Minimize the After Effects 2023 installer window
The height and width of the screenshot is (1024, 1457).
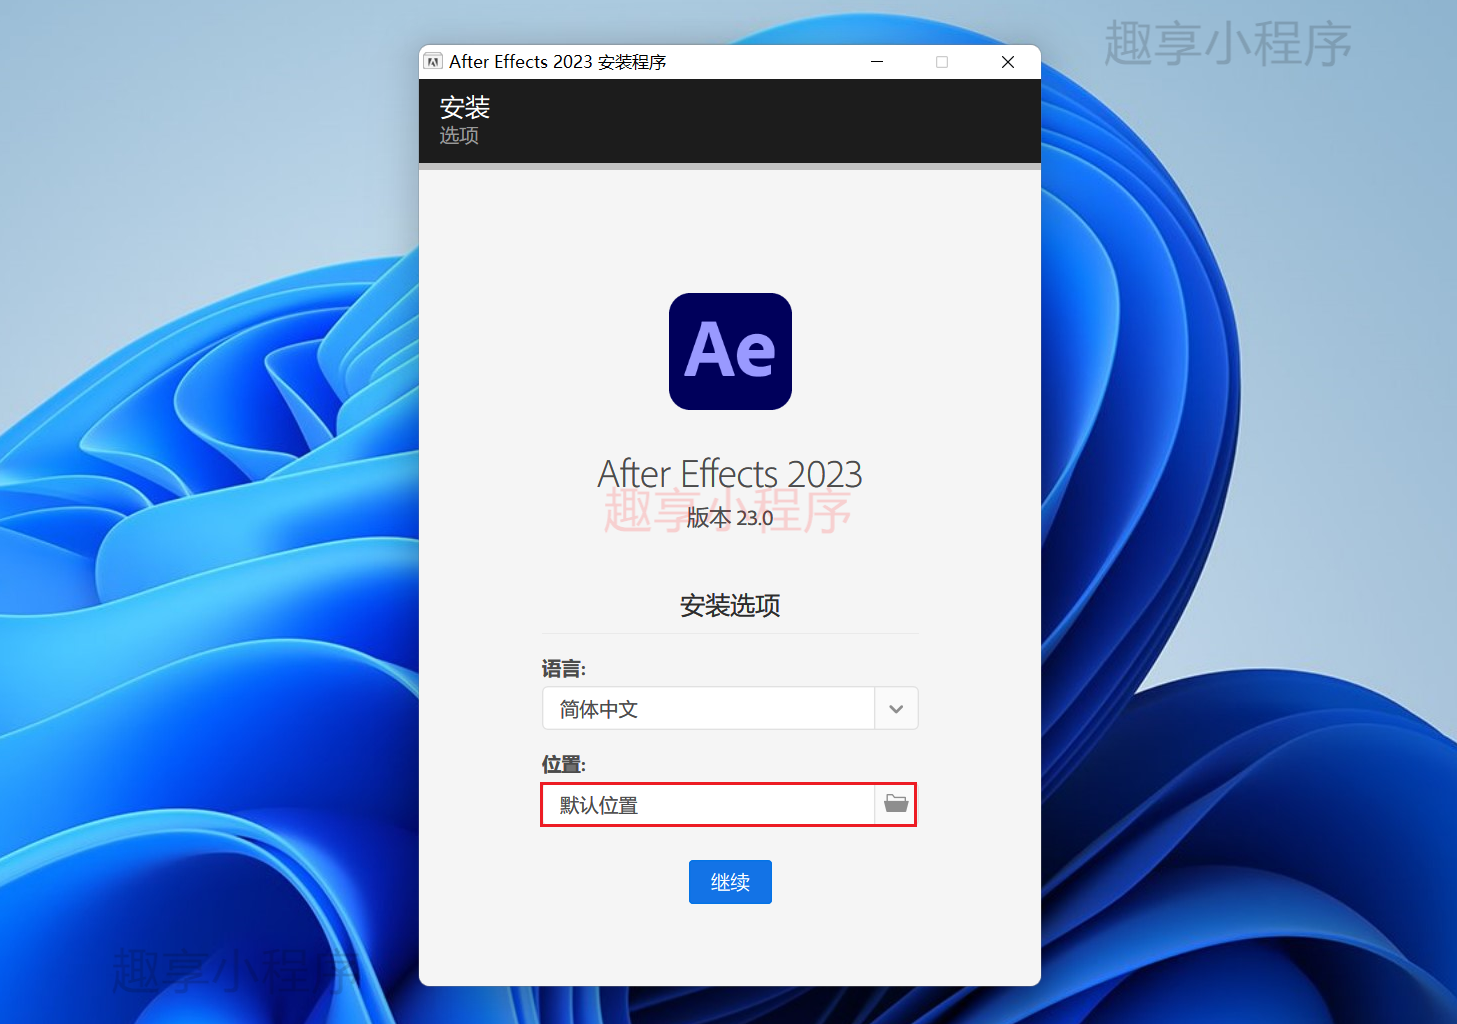pyautogui.click(x=877, y=62)
